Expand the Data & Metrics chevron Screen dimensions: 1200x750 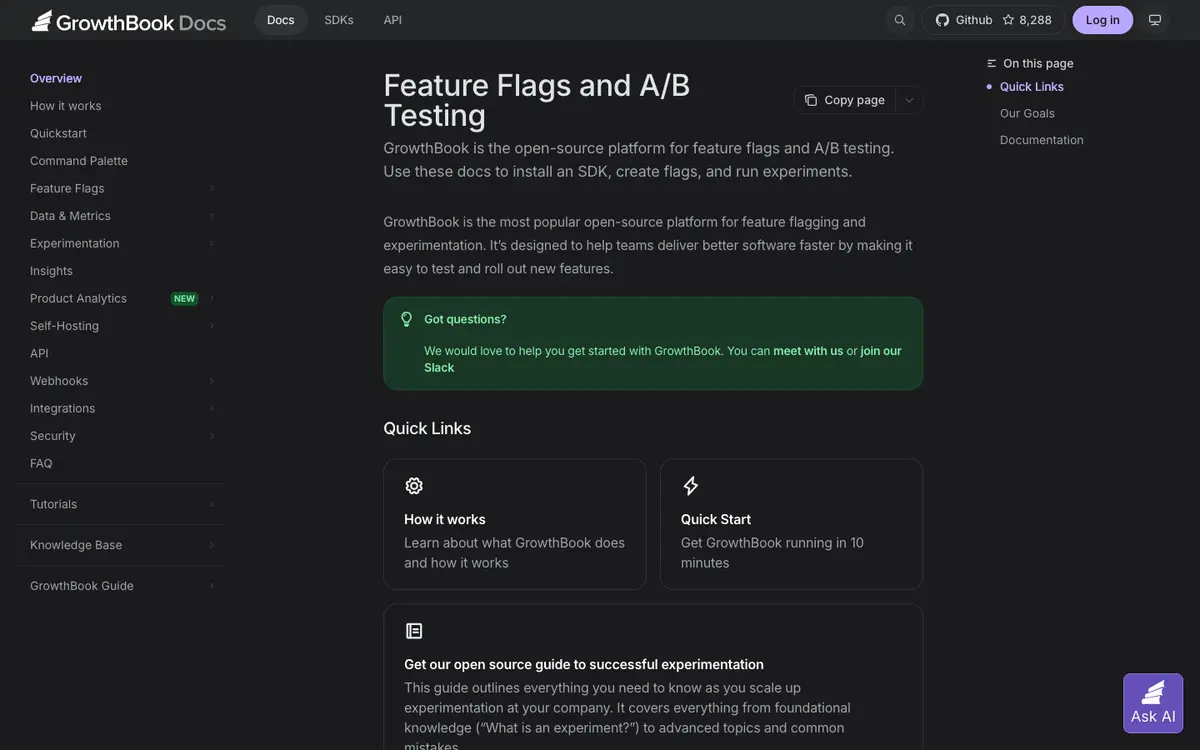pyautogui.click(x=212, y=216)
